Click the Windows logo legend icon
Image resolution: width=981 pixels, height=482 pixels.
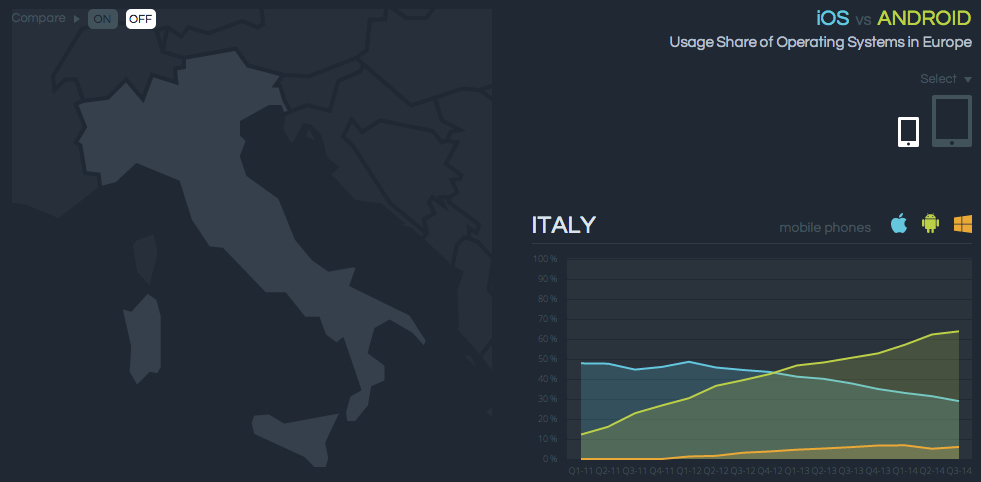[x=963, y=224]
